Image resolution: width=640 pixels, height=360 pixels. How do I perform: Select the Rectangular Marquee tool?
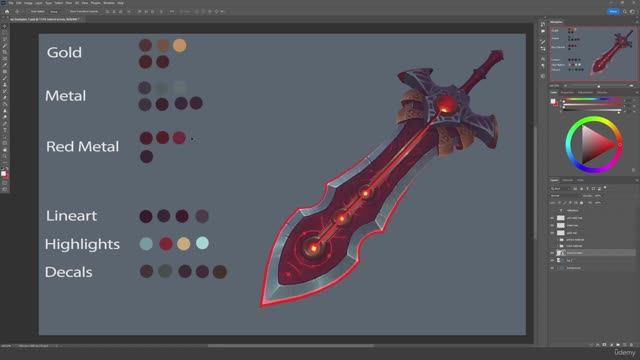tap(4, 33)
